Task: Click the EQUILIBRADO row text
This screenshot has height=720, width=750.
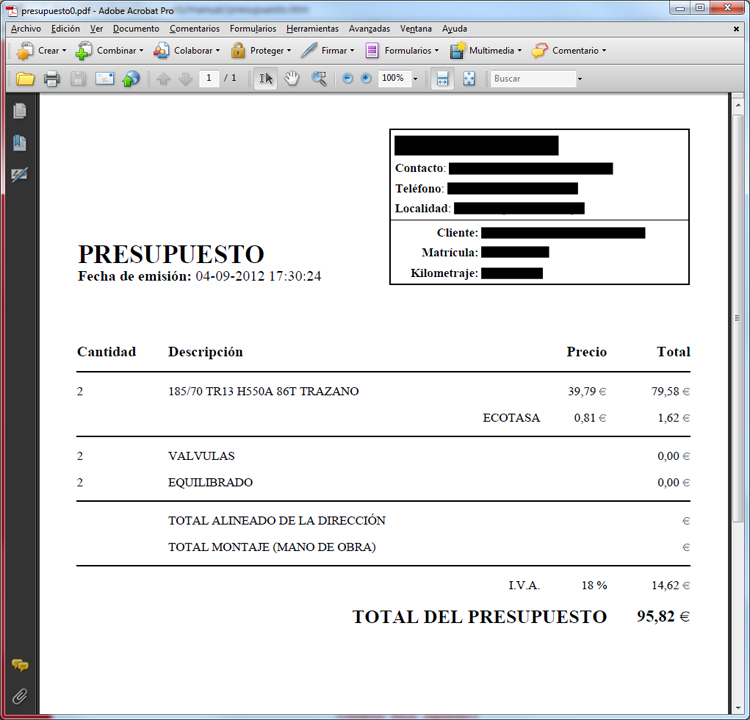Action: coord(210,482)
